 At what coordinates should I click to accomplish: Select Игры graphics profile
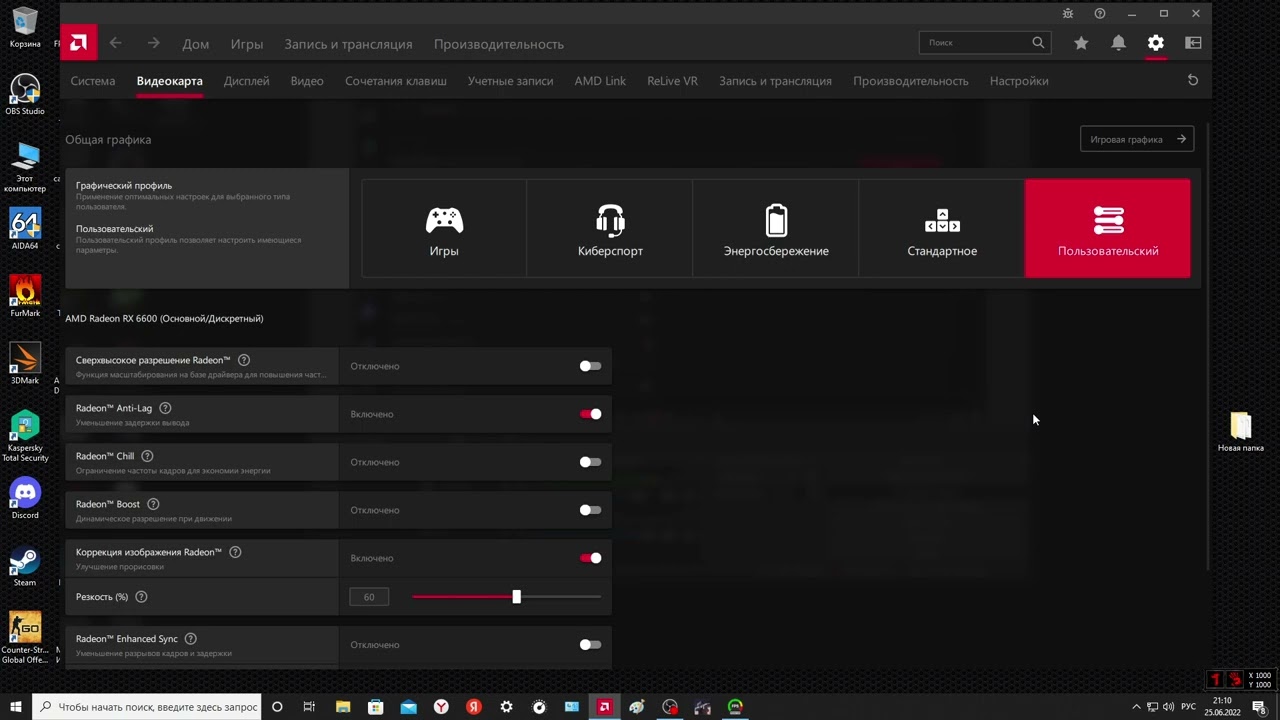pyautogui.click(x=444, y=229)
